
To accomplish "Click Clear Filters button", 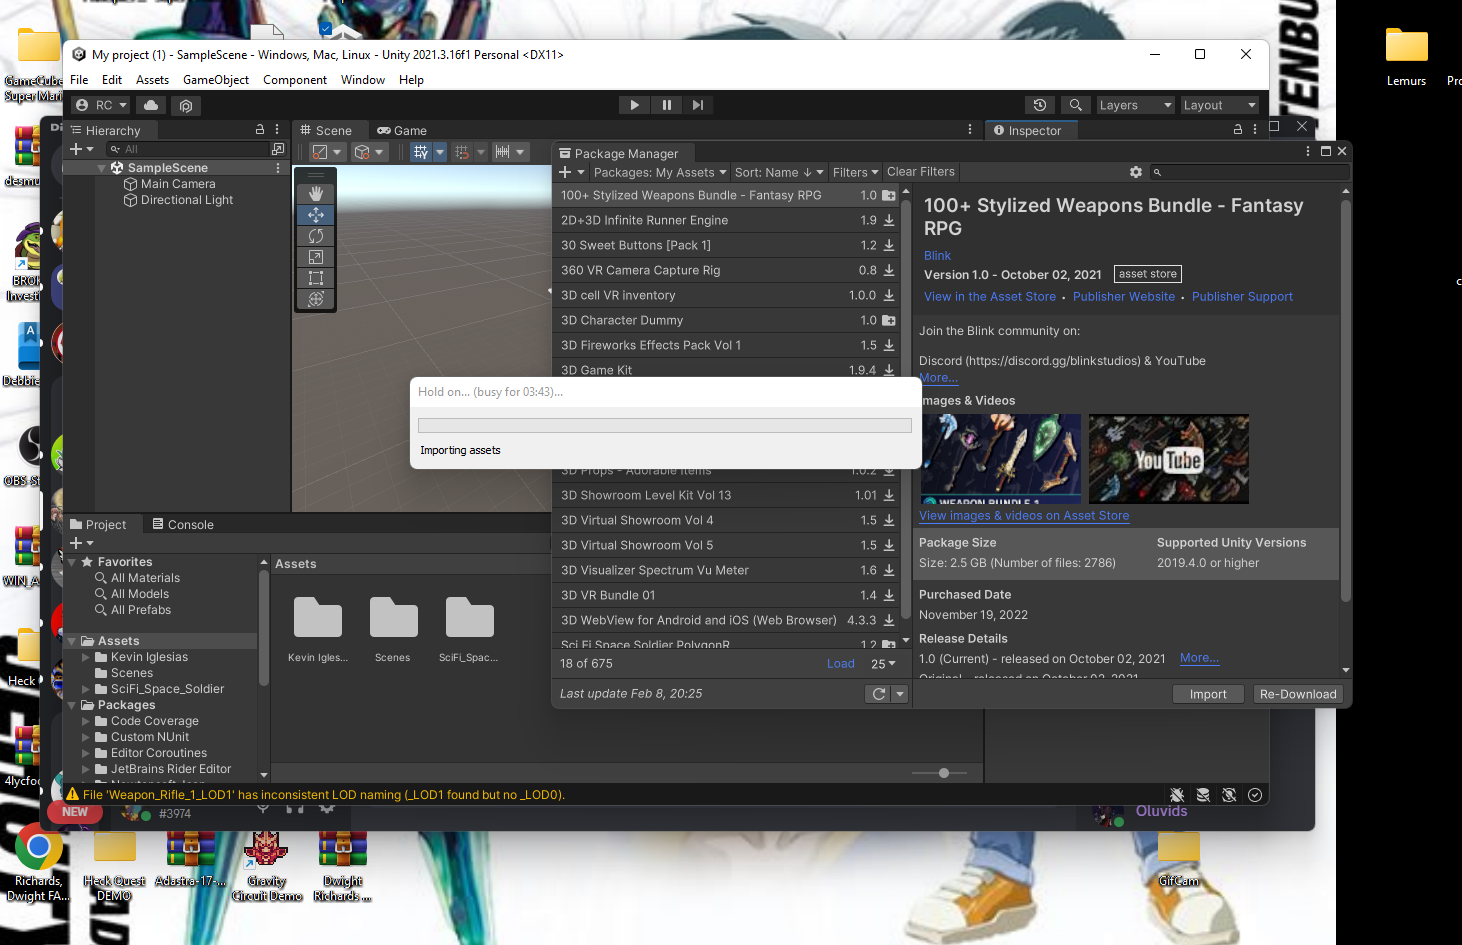I will (921, 172).
